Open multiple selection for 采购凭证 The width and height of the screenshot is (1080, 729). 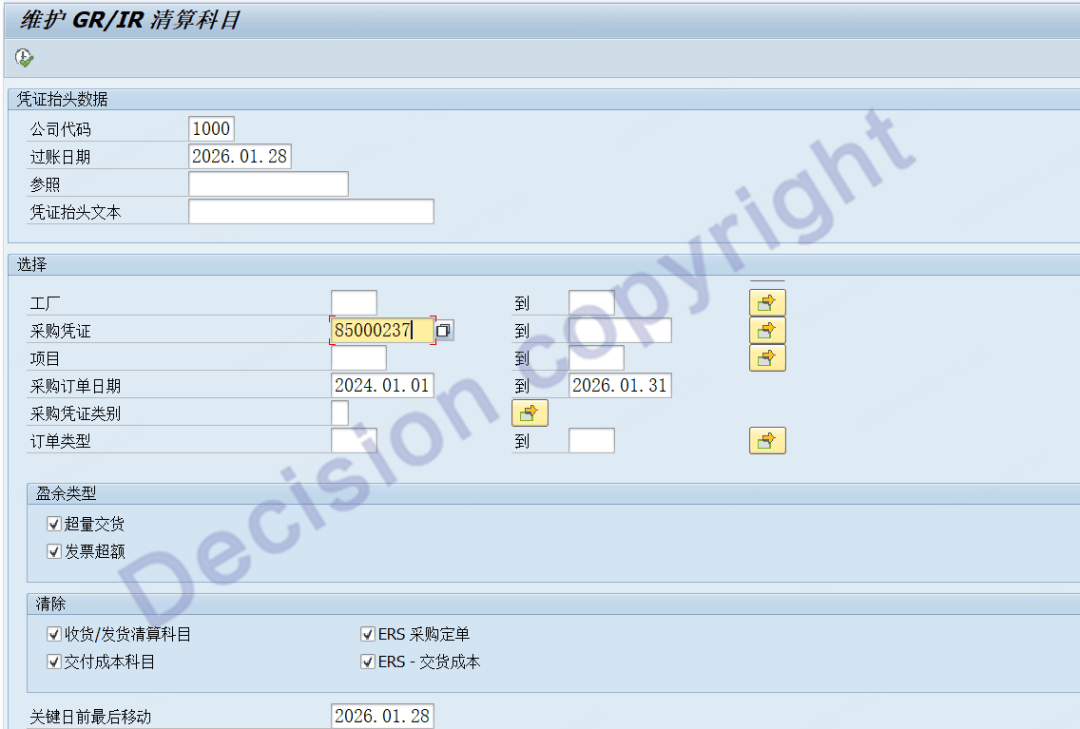point(767,330)
